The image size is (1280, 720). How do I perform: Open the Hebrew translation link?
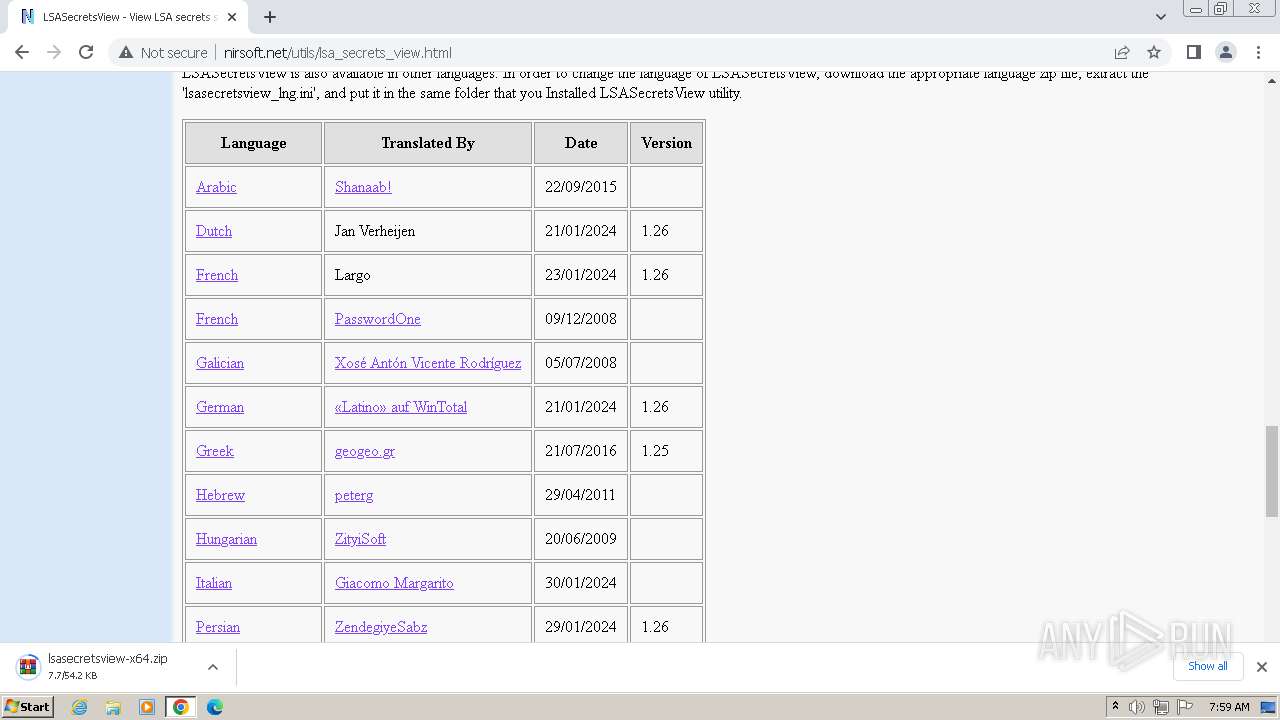[220, 495]
